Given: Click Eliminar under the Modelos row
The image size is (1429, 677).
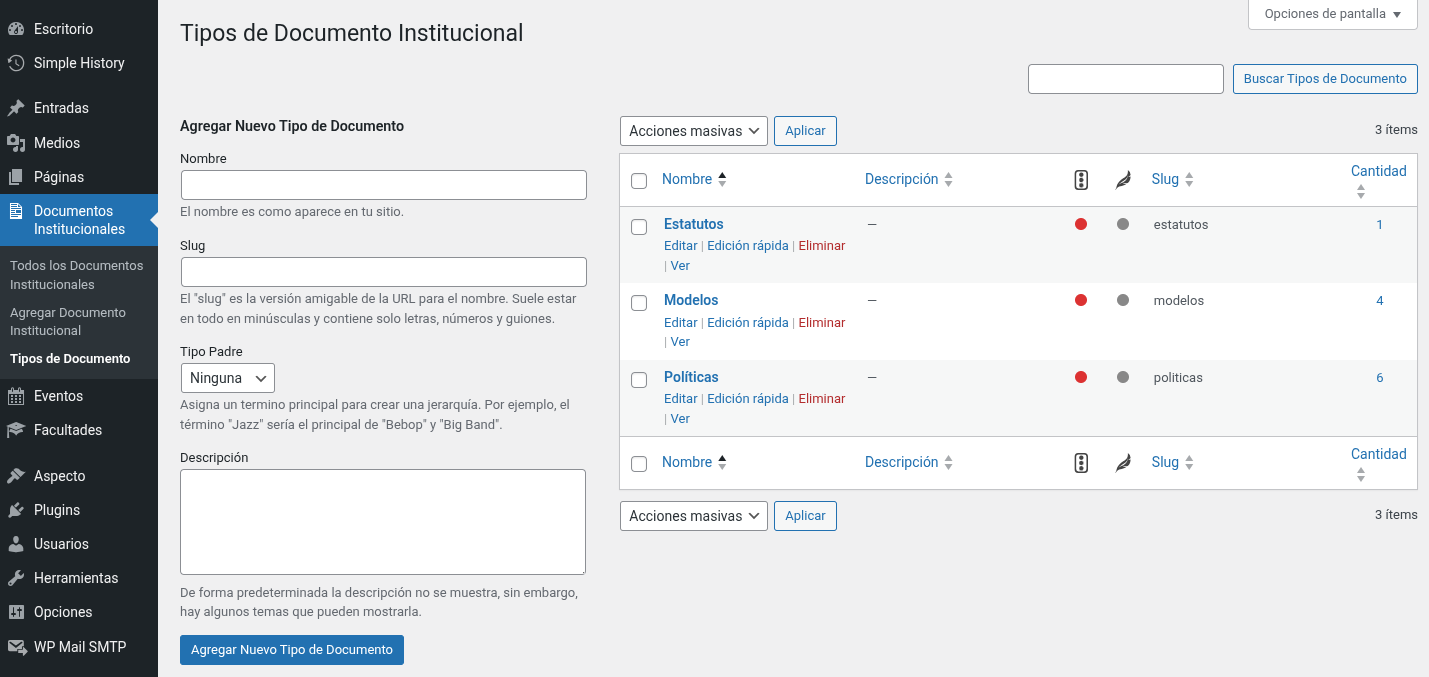Looking at the screenshot, I should click(822, 322).
